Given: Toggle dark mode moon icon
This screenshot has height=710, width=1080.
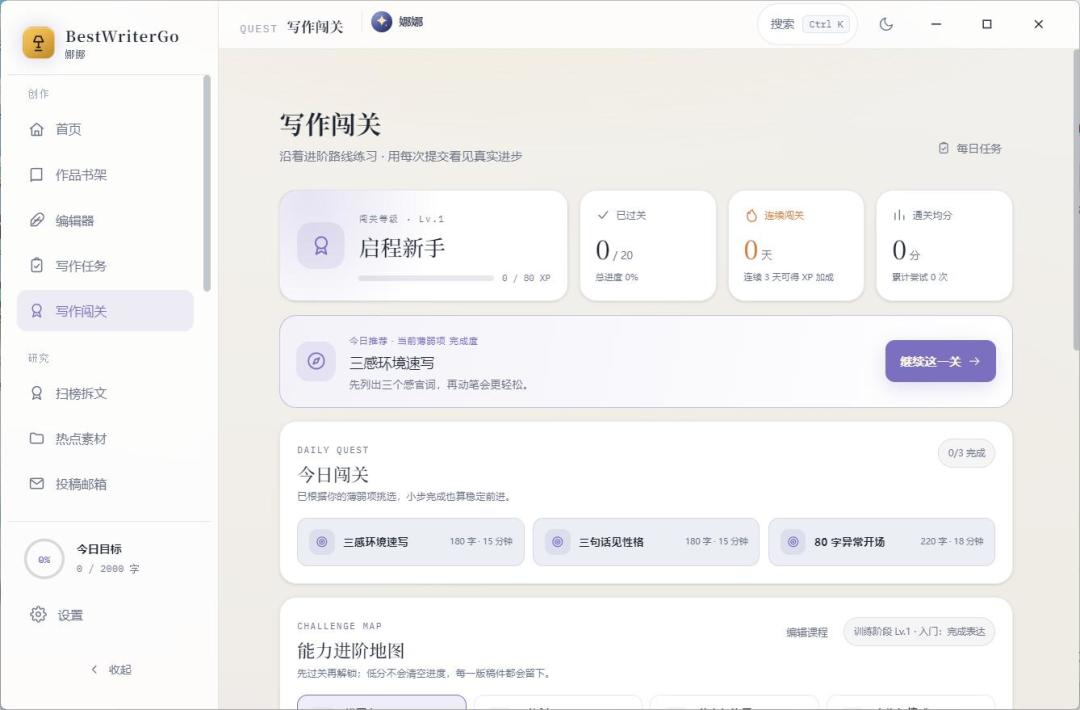Looking at the screenshot, I should coord(886,24).
